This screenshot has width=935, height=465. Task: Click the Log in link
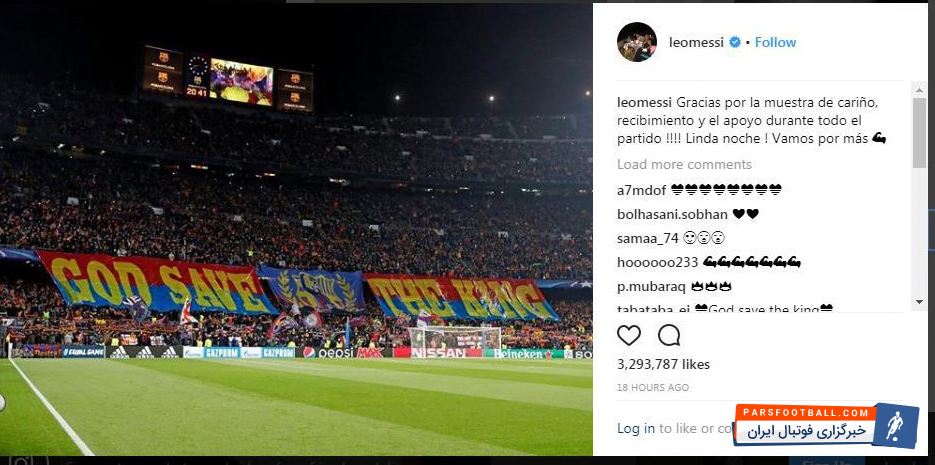(636, 428)
